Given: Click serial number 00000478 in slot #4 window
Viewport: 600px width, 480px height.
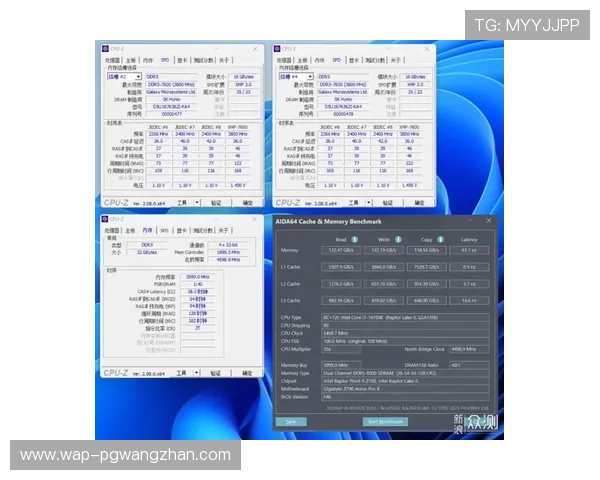Looking at the screenshot, I should [x=343, y=114].
